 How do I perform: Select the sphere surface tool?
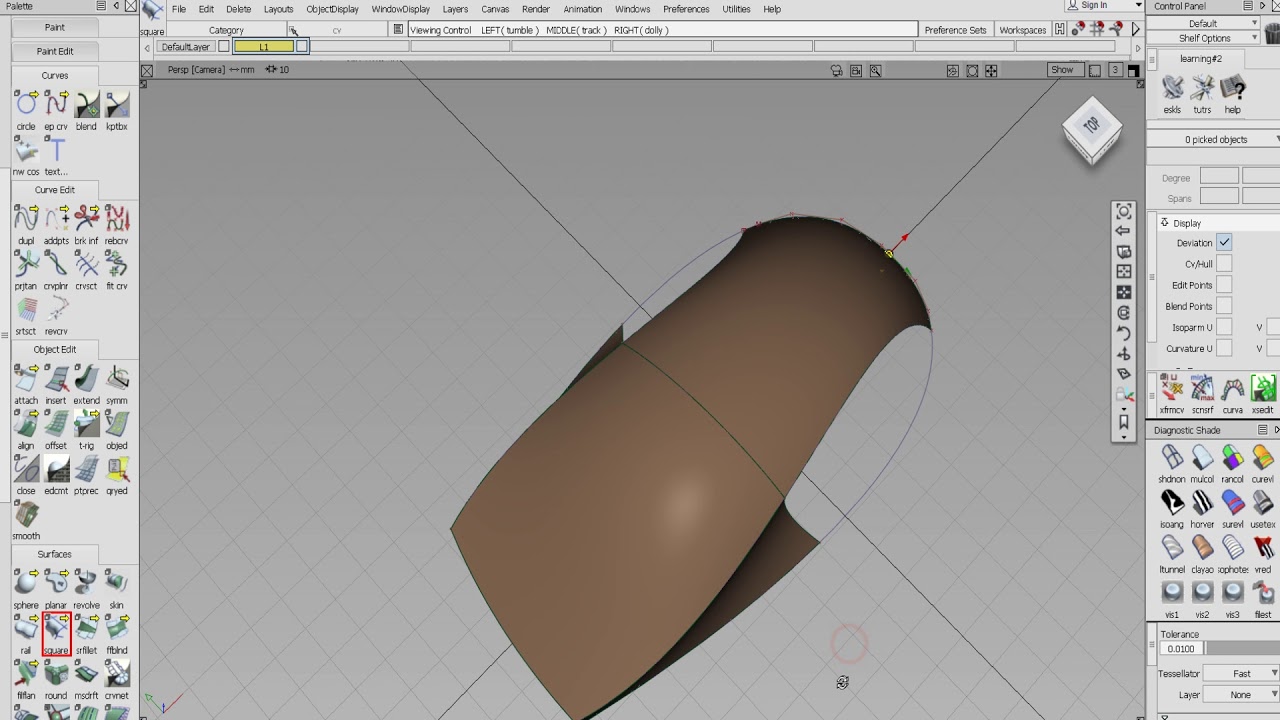26,583
